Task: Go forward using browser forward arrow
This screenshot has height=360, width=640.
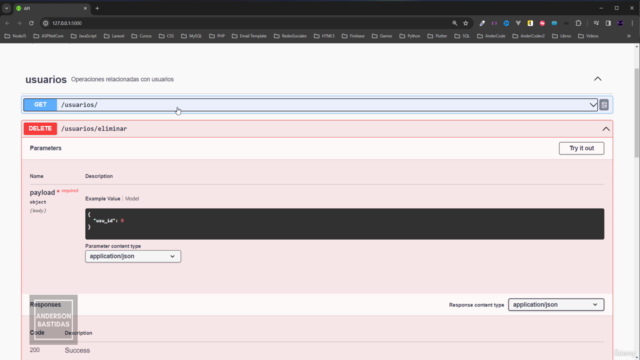Action: pos(19,23)
